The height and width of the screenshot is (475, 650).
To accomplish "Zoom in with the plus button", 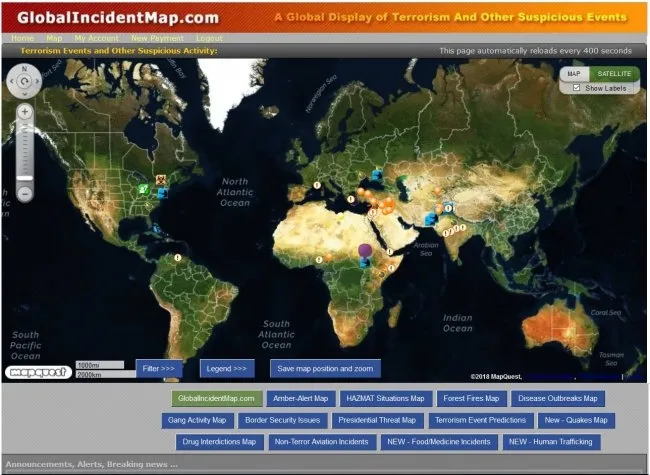I will (25, 112).
